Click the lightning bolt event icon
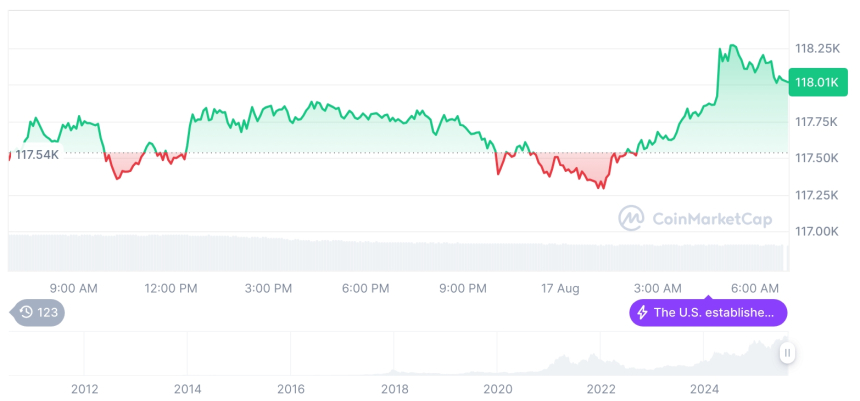860x401 pixels. pyautogui.click(x=642, y=313)
